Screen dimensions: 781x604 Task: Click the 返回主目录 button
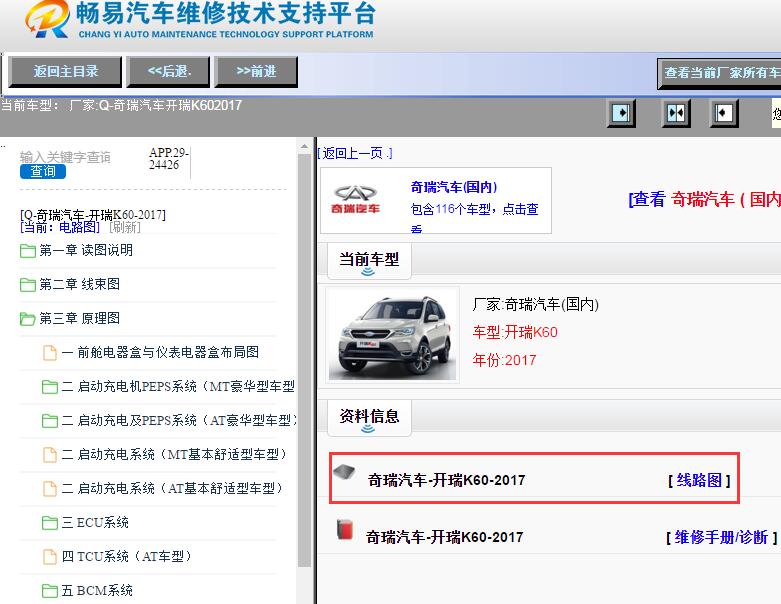point(65,72)
